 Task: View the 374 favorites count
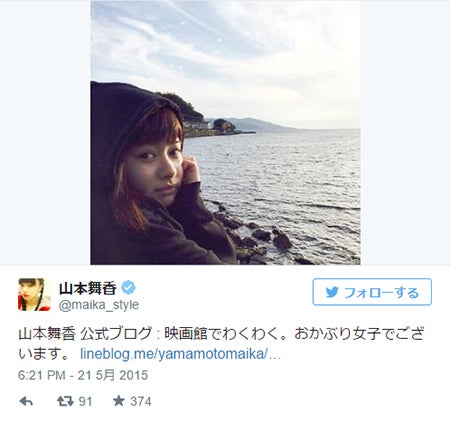point(141,401)
